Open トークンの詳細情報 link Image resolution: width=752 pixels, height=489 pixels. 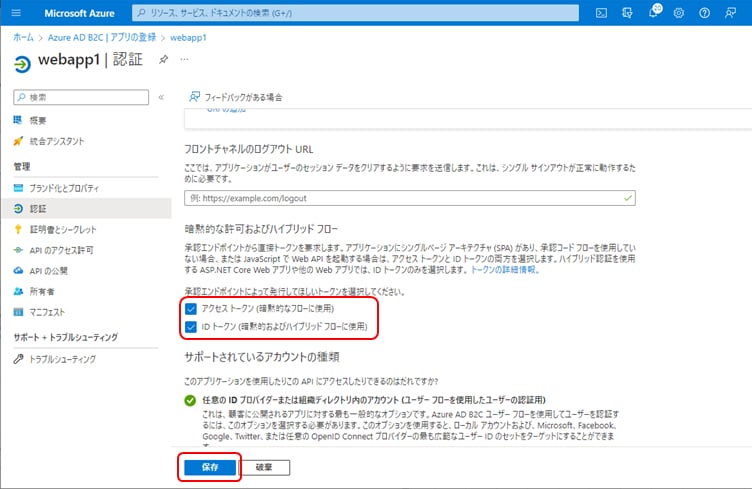[504, 269]
